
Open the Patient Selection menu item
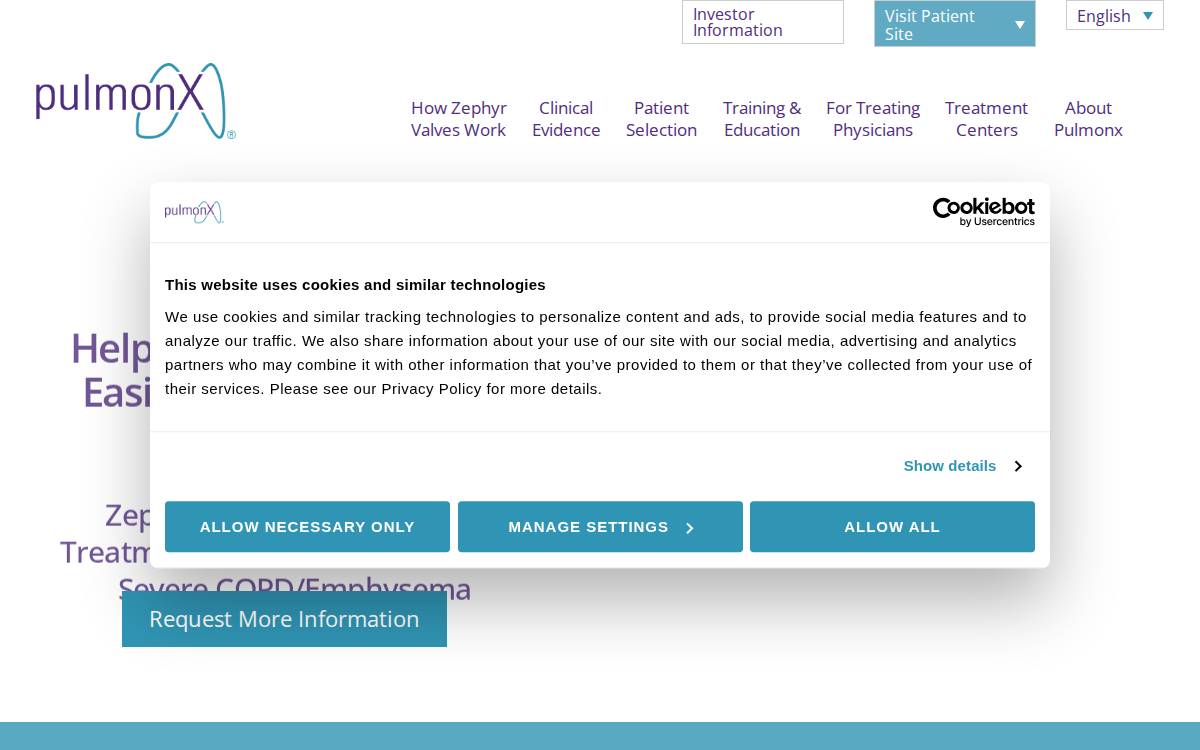[661, 119]
